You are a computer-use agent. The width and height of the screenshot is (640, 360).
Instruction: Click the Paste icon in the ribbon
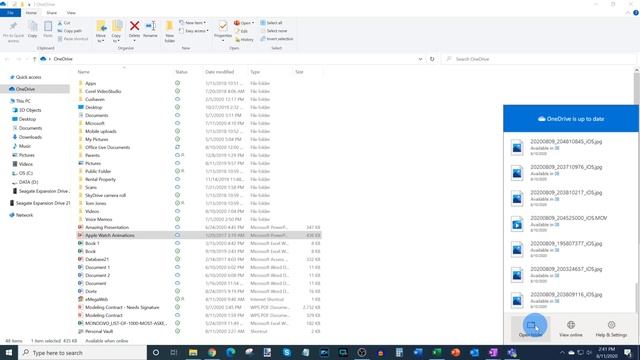point(48,27)
